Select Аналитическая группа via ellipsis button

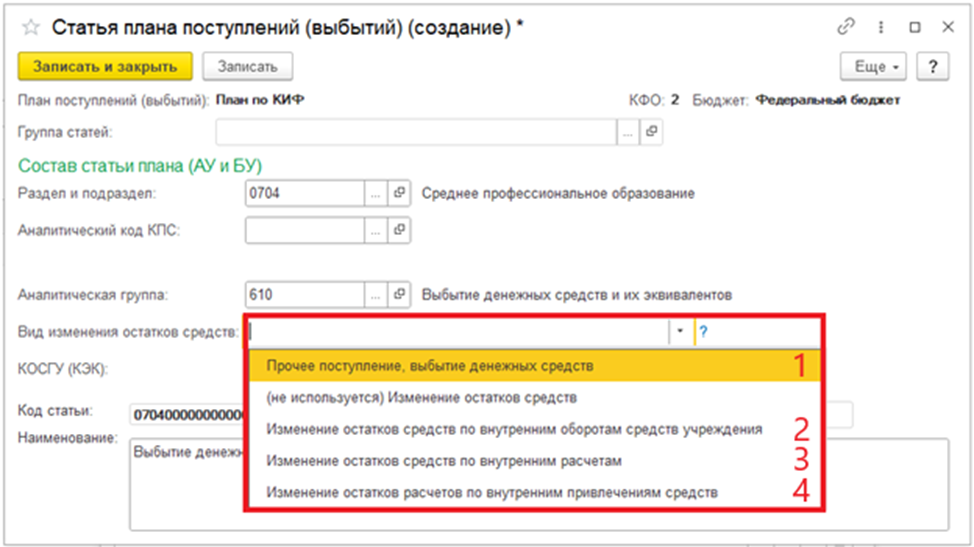(x=375, y=295)
